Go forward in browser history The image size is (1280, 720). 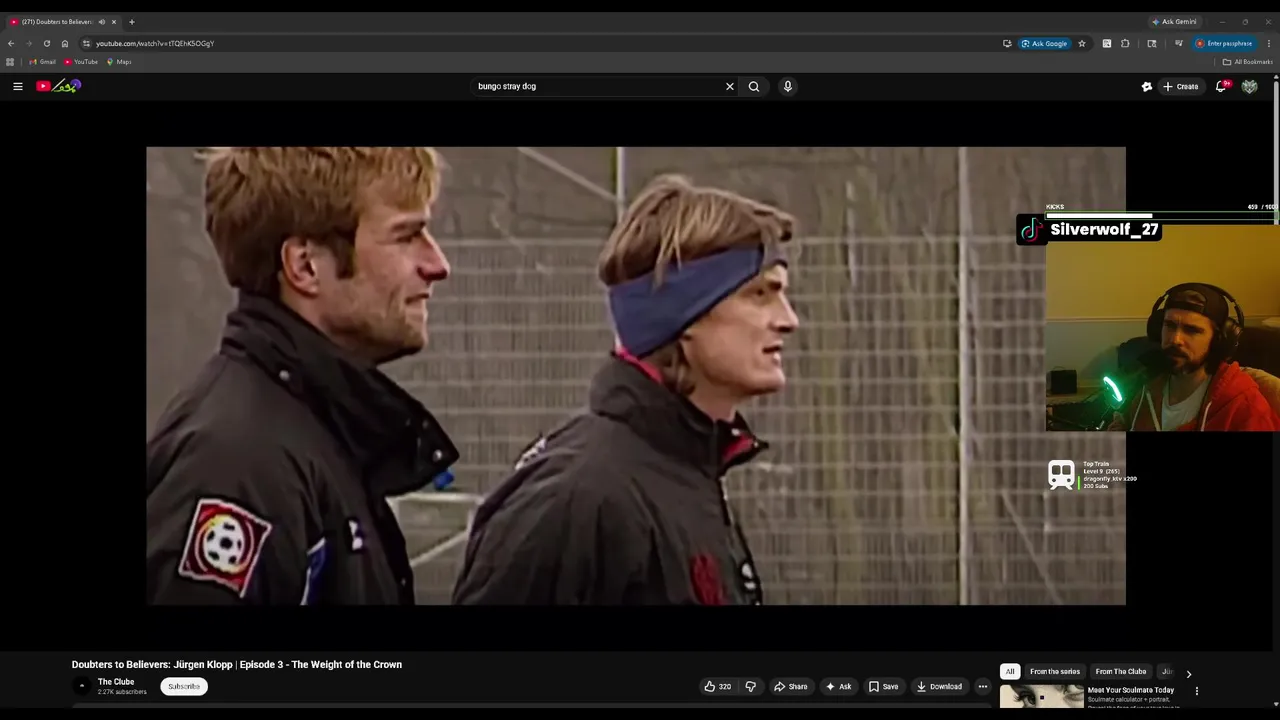click(x=29, y=43)
